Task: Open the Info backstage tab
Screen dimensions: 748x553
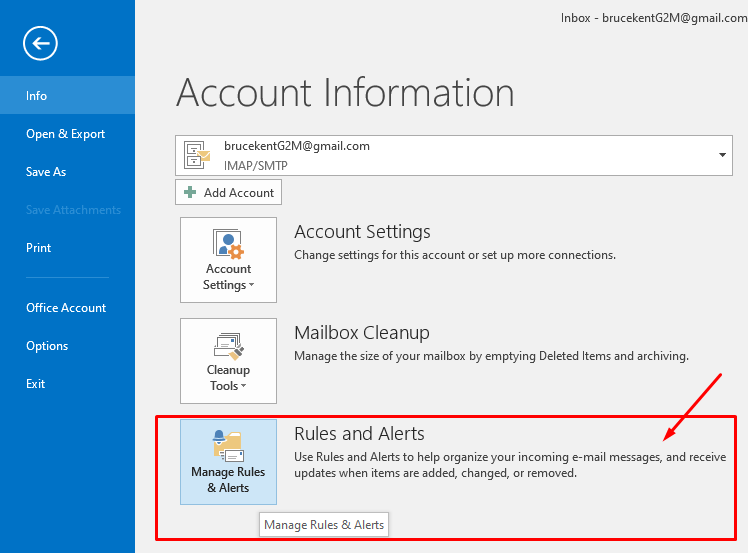Action: (67, 95)
